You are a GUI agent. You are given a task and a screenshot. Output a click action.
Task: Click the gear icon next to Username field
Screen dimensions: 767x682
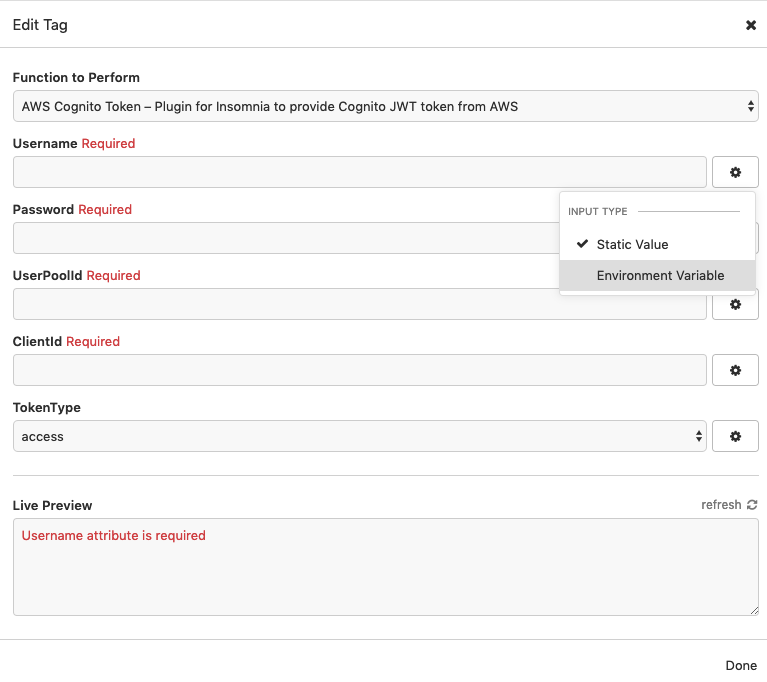click(x=735, y=172)
